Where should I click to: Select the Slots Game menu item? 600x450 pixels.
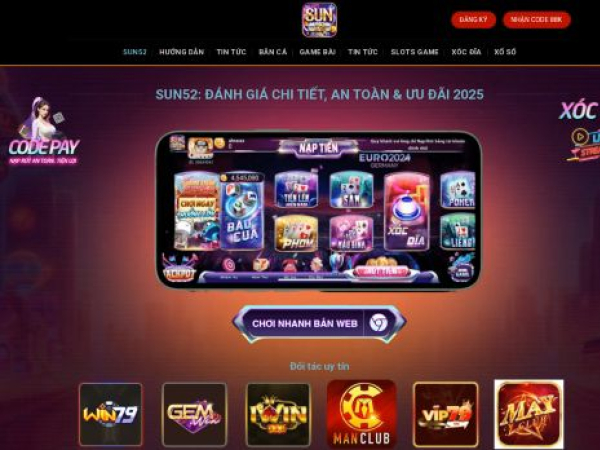(x=414, y=52)
